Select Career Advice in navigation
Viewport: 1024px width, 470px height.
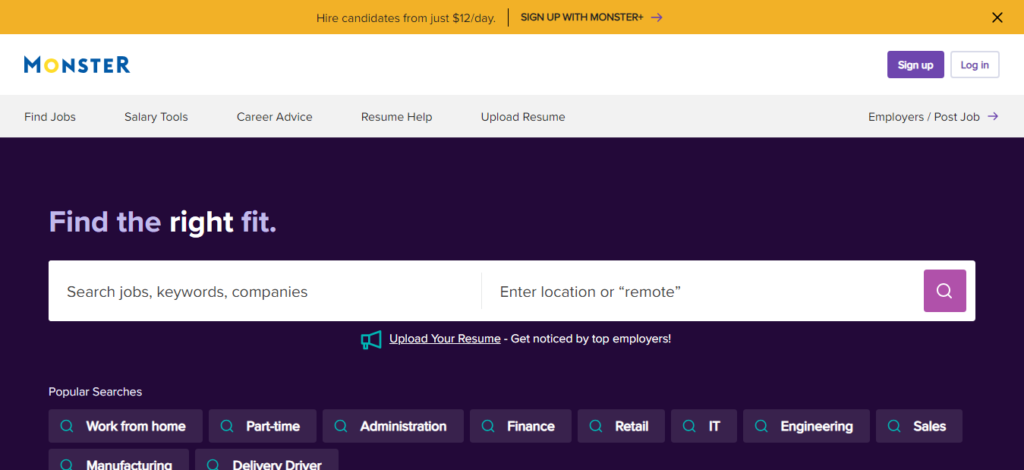(274, 117)
